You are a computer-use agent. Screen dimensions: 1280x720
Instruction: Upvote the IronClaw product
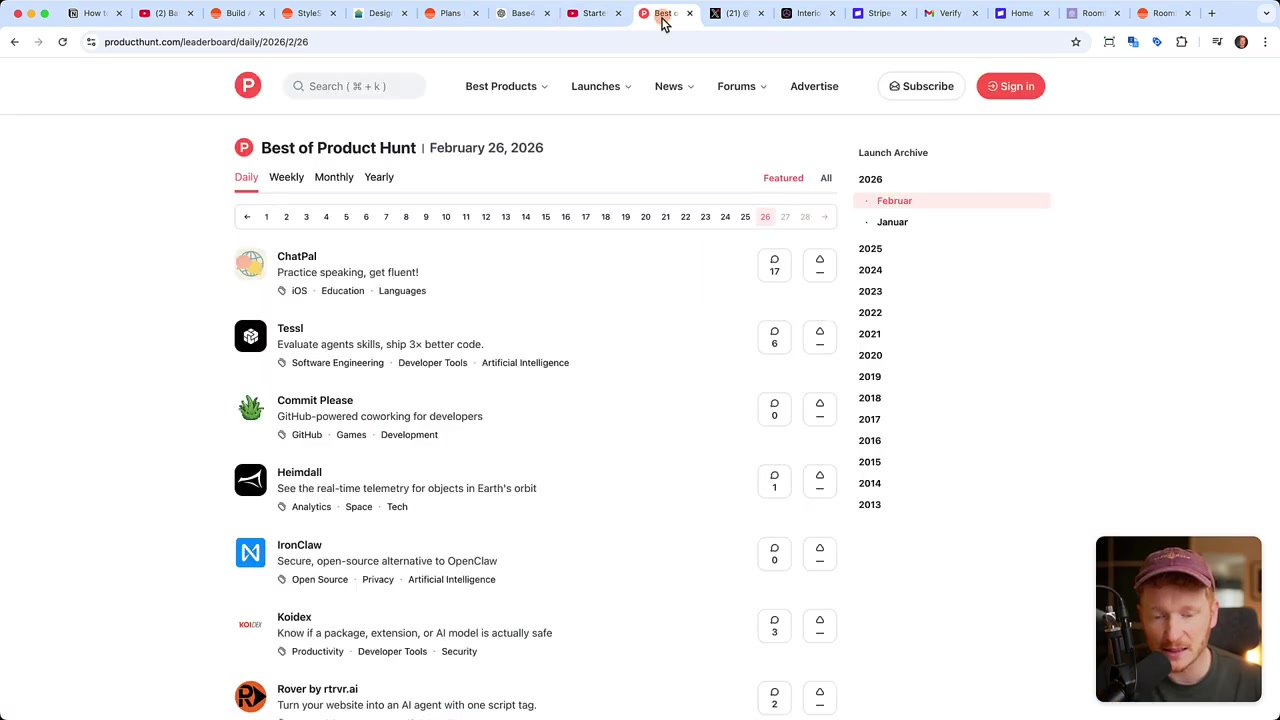[819, 554]
